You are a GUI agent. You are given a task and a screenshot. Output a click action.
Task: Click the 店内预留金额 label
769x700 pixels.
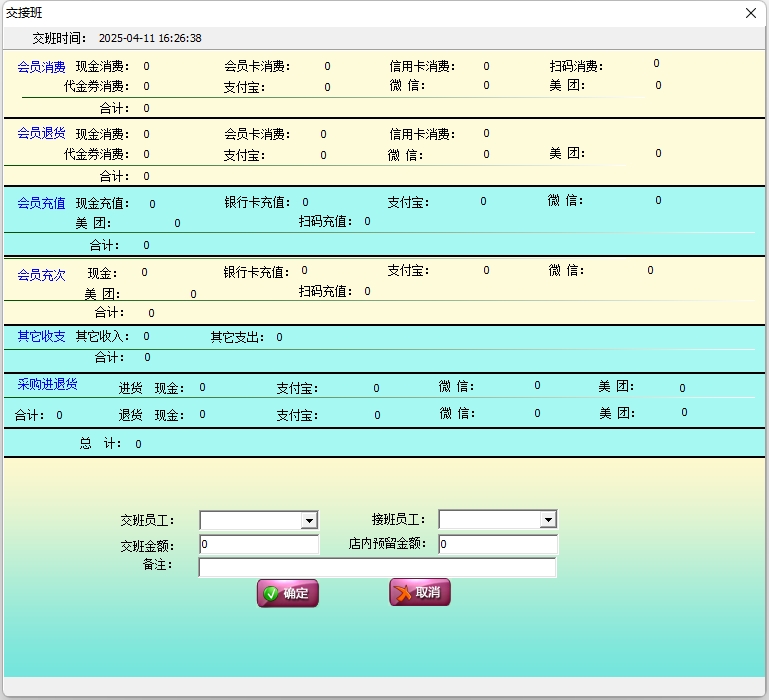(x=387, y=544)
